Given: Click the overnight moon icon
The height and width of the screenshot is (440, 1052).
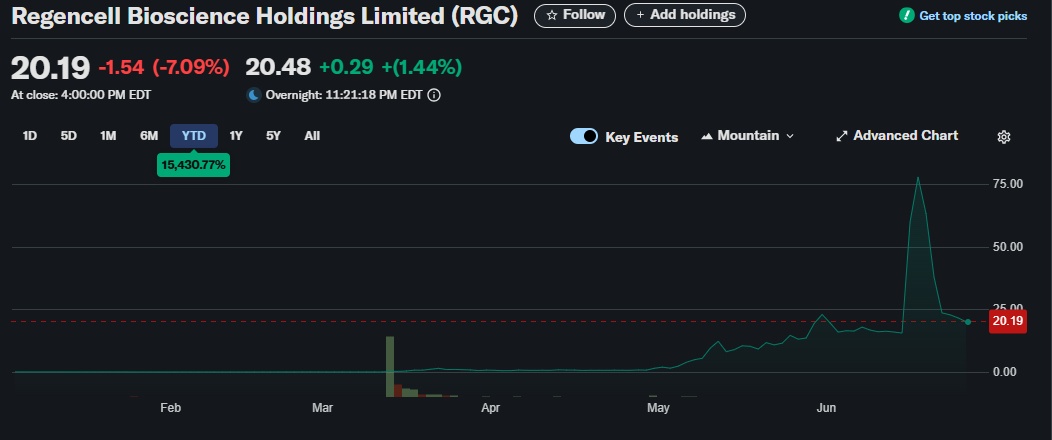Looking at the screenshot, I should tap(254, 95).
